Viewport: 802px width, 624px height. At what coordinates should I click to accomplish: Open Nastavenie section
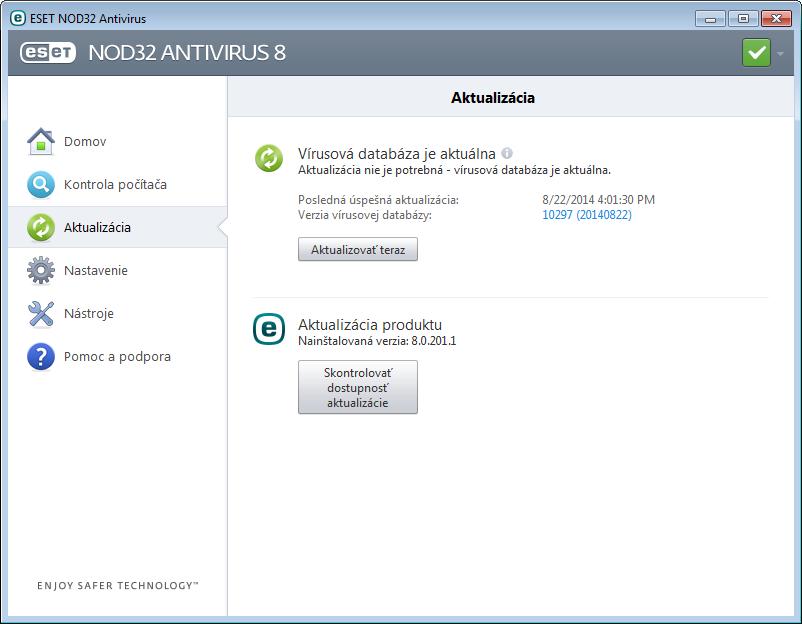[x=118, y=271]
